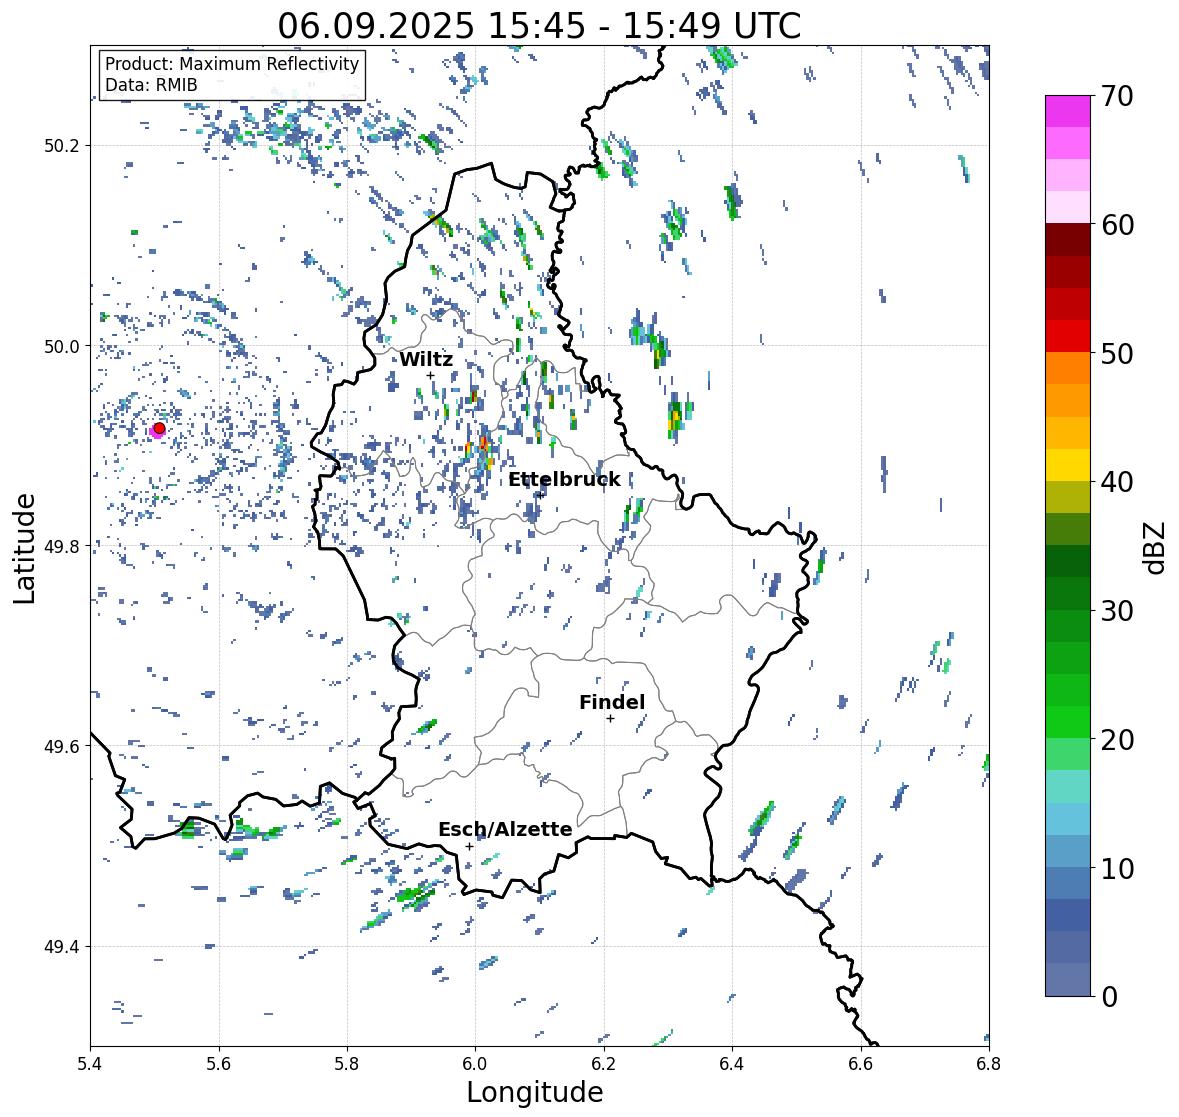Click the 6.4 longitude tick label
This screenshot has width=1179, height=1117.
732,1064
